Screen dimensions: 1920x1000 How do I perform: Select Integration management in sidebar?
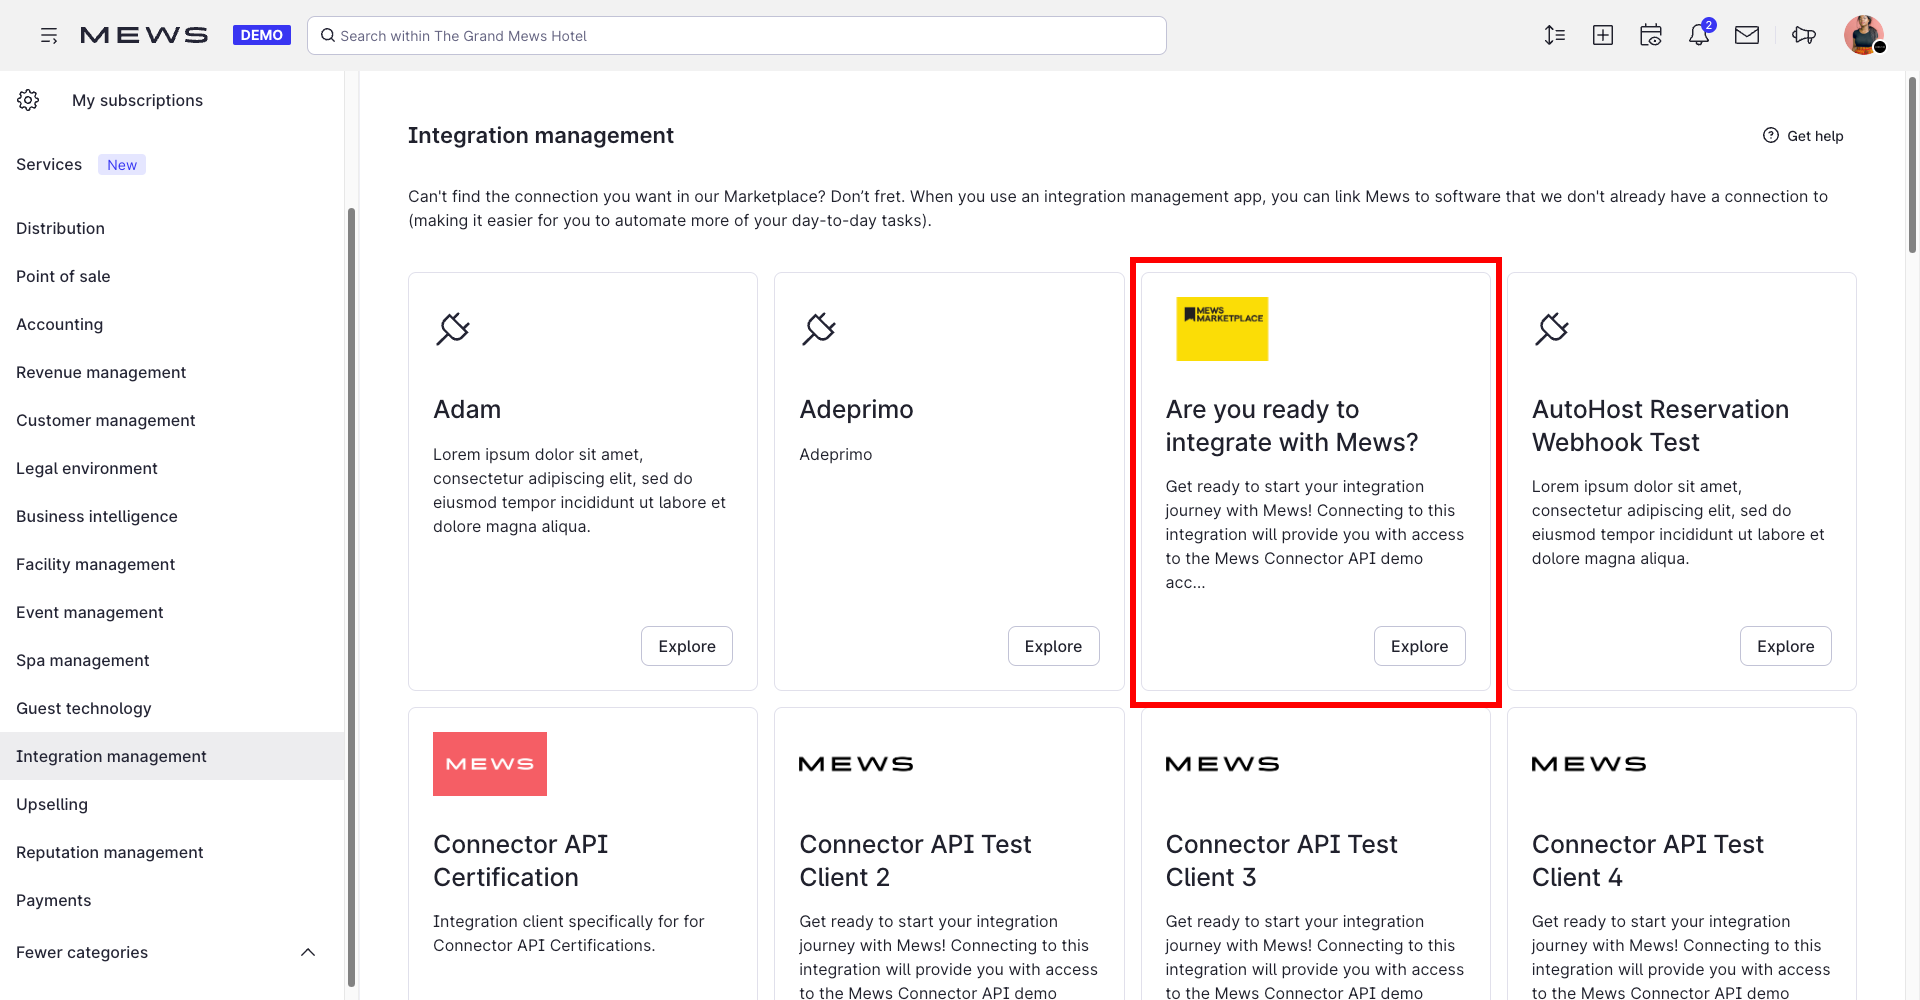(111, 756)
